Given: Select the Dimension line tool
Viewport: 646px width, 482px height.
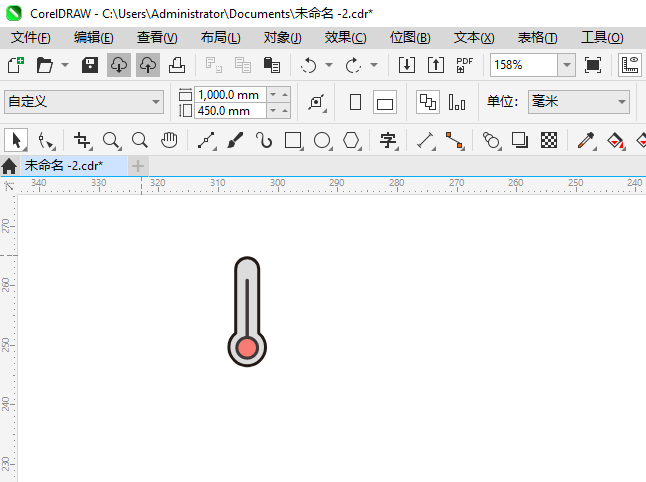Looking at the screenshot, I should tap(426, 140).
